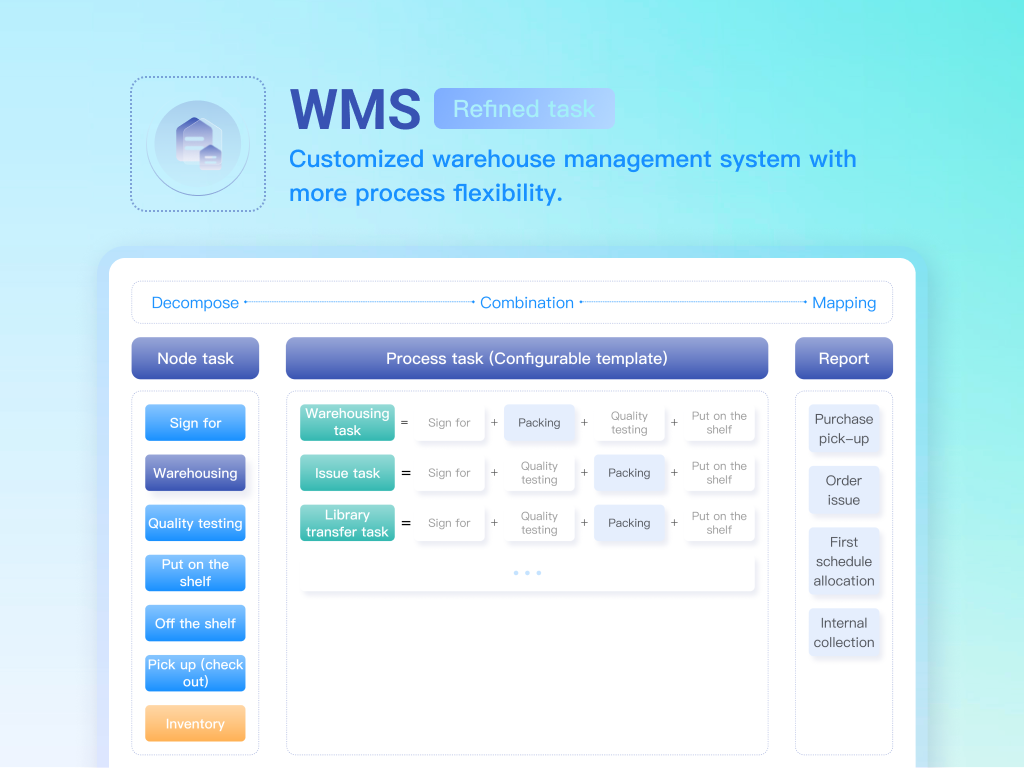
Task: Select the orange Inventory node
Action: click(x=195, y=724)
